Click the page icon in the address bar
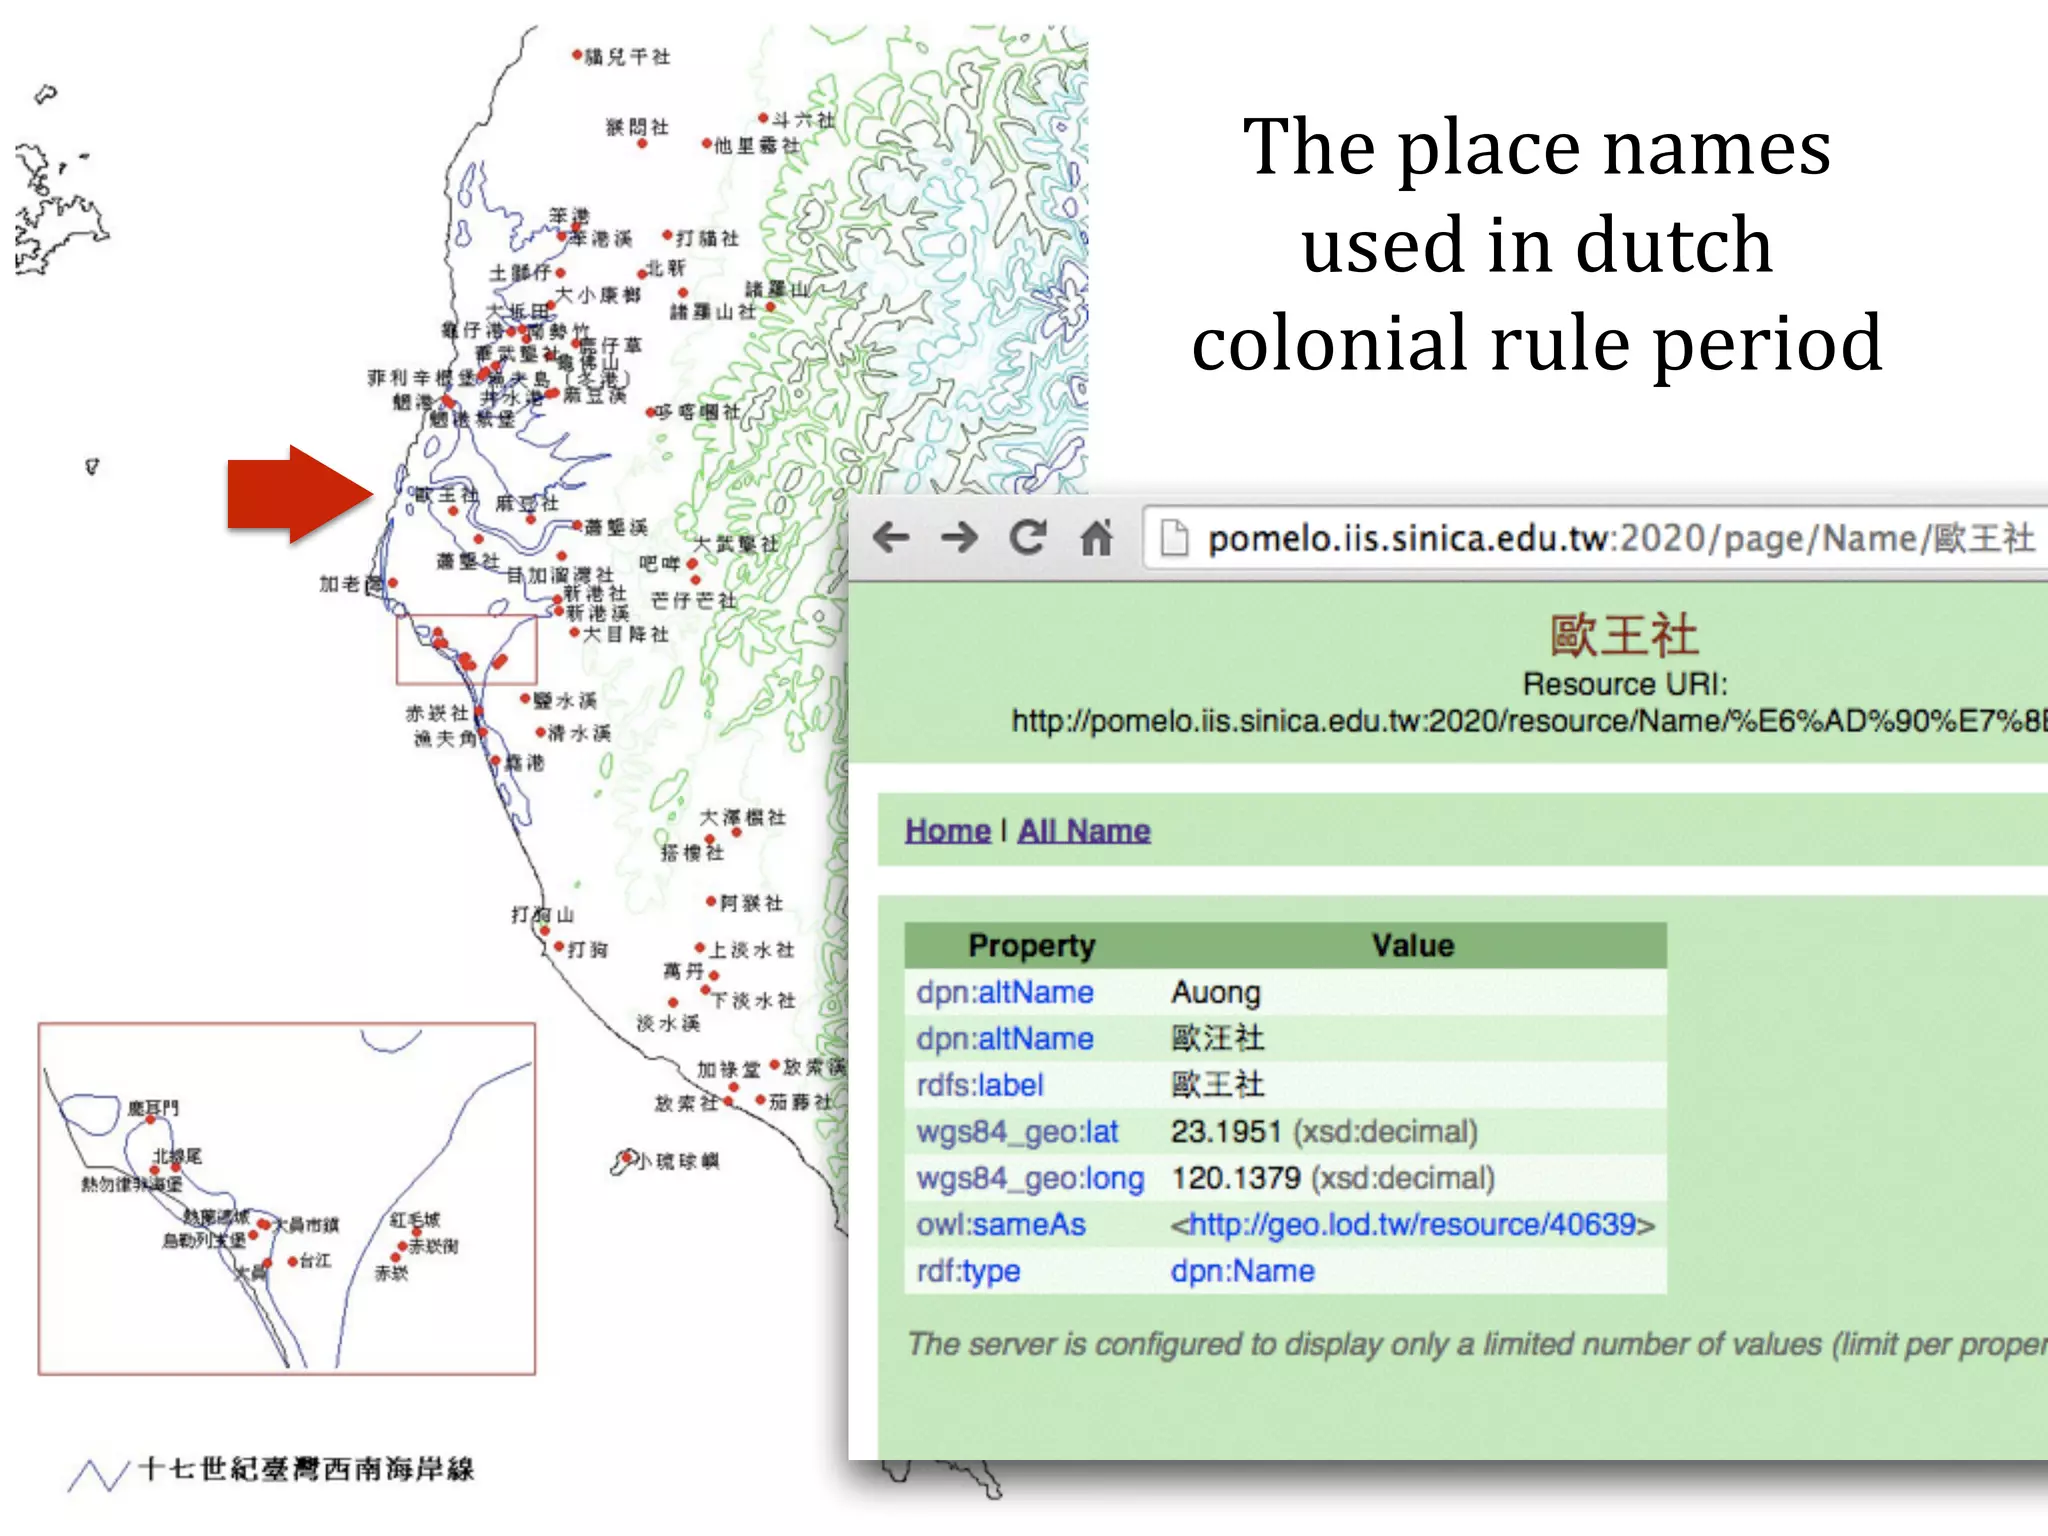2048x1536 pixels. 1174,538
